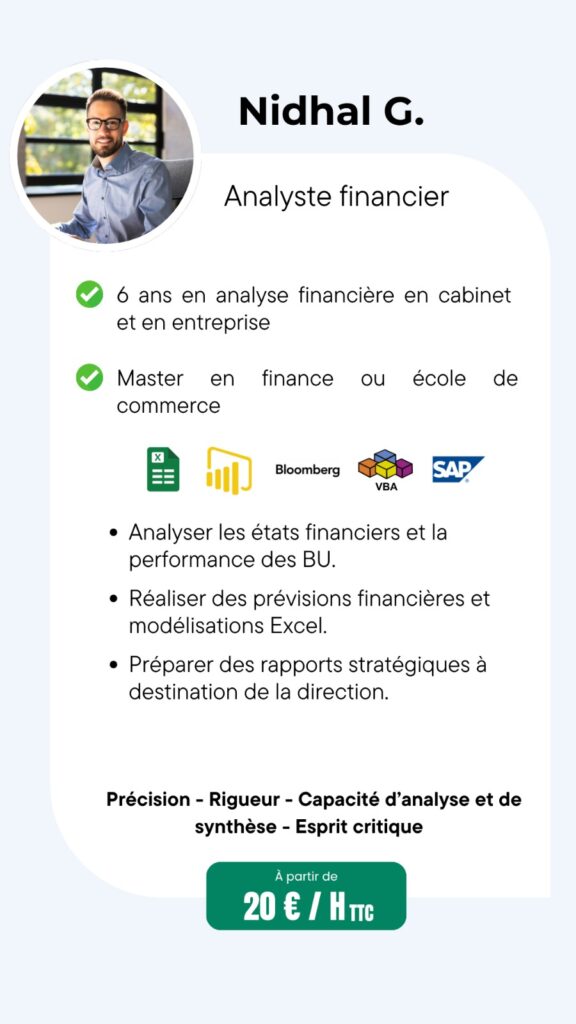Click the blue SAP logo
This screenshot has height=1024, width=576.
458,469
